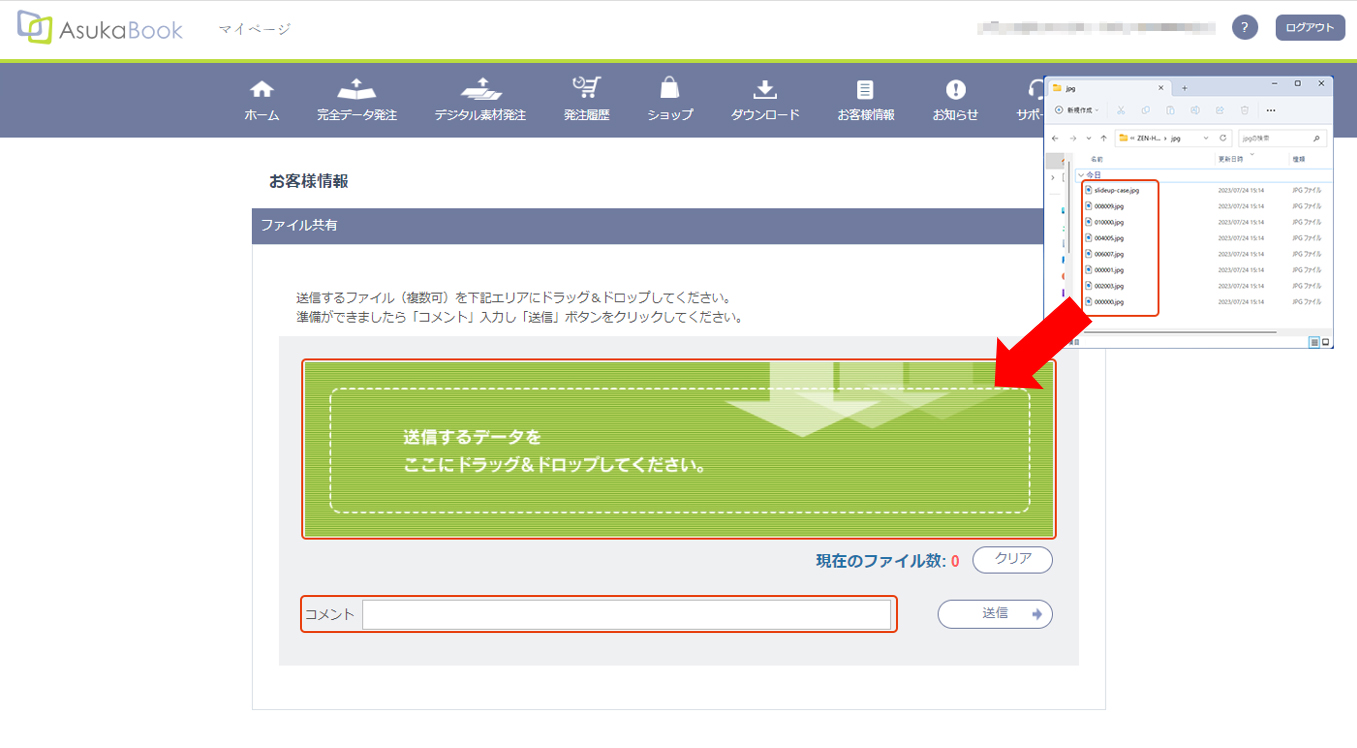1357x748 pixels.
Task: Switch to thumbnail view in File Explorer
Action: tap(1326, 342)
